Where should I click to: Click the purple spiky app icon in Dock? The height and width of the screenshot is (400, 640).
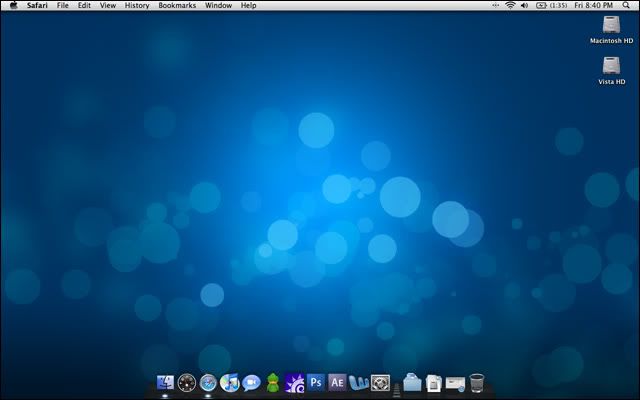pos(294,383)
